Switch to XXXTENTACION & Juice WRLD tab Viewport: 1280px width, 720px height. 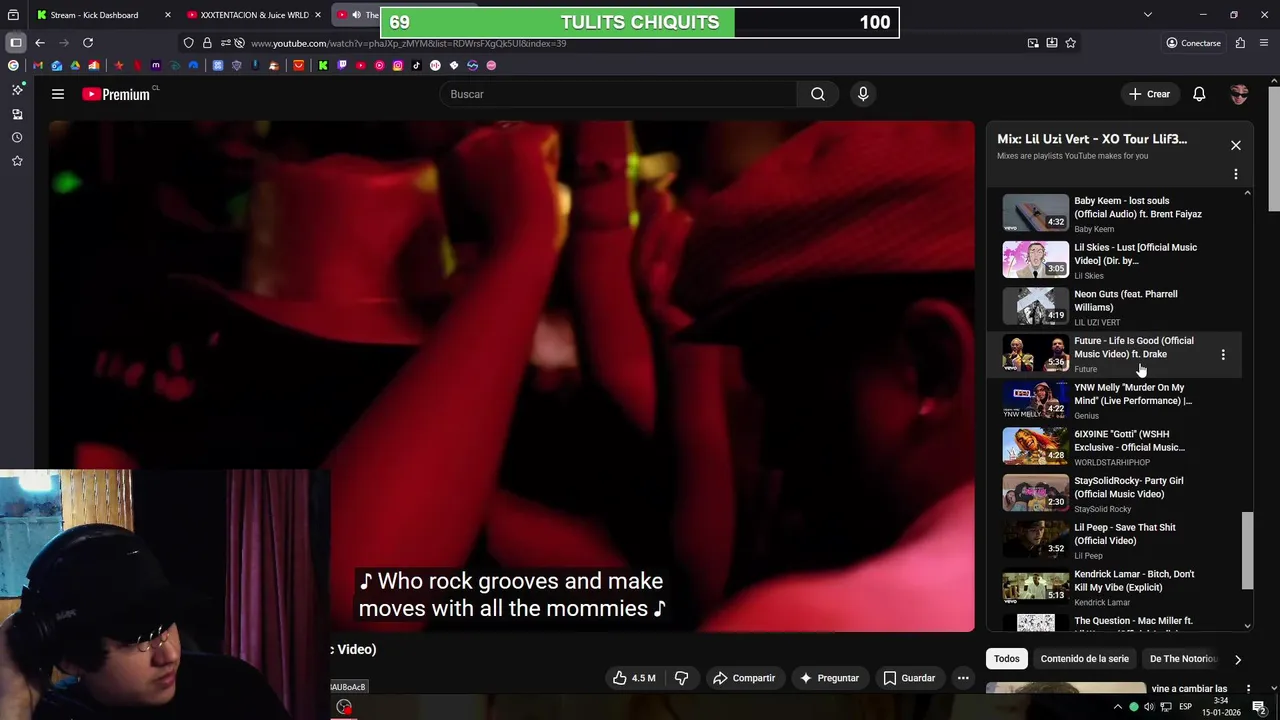pos(254,15)
